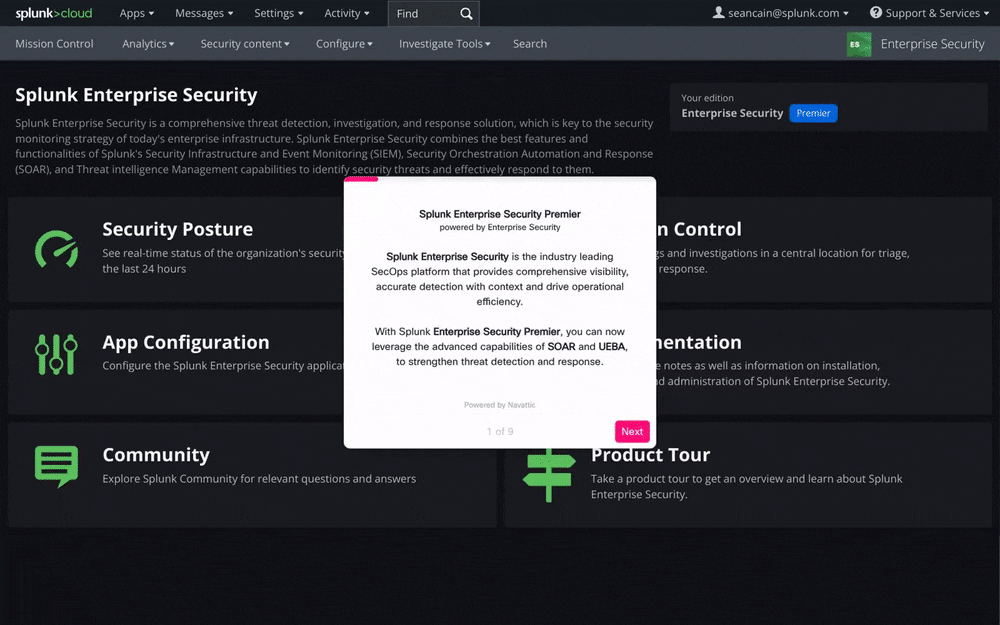Click the user profile icon beside seancain@splunk.com
Image resolution: width=1000 pixels, height=625 pixels.
pos(718,13)
